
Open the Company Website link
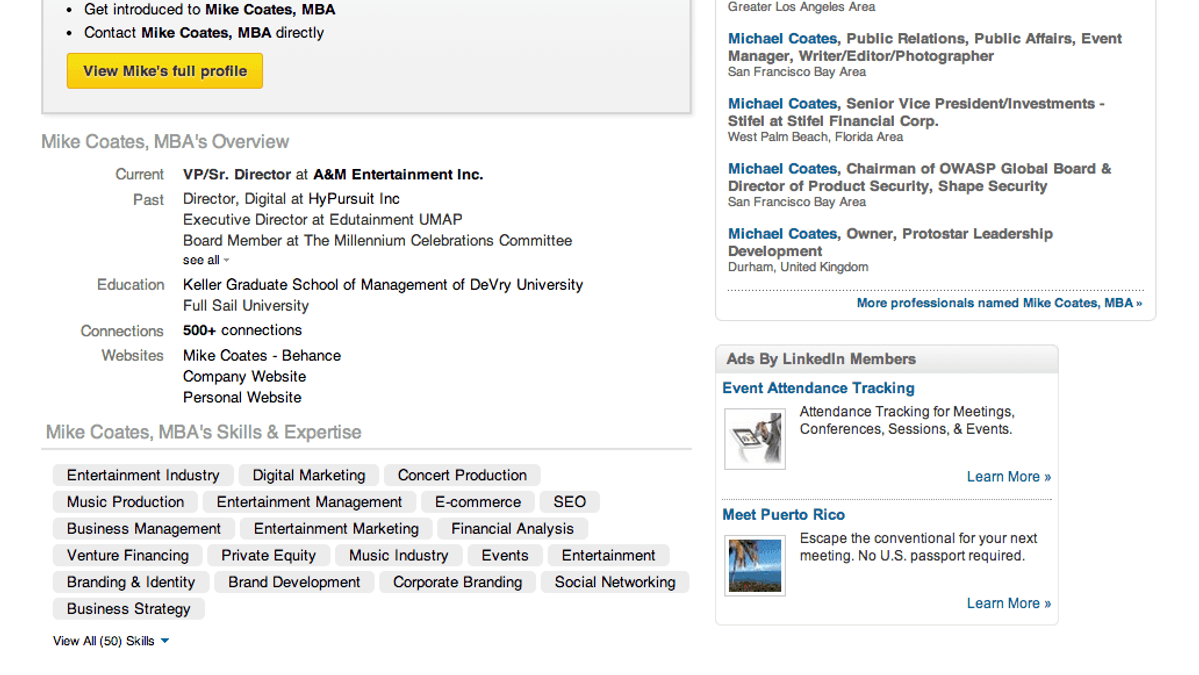click(244, 376)
